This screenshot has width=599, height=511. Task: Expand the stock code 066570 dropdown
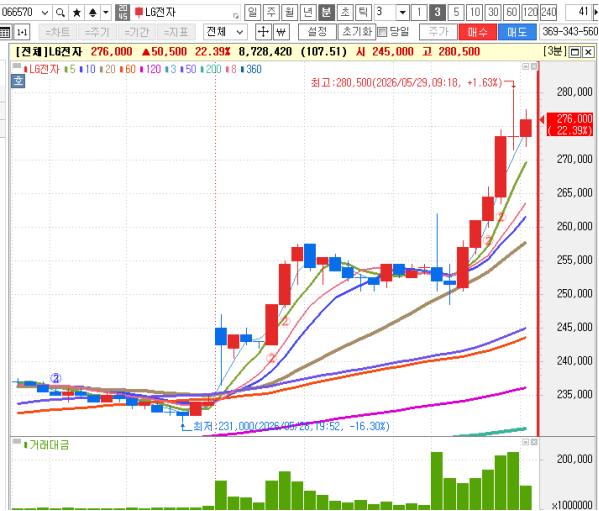tap(45, 13)
